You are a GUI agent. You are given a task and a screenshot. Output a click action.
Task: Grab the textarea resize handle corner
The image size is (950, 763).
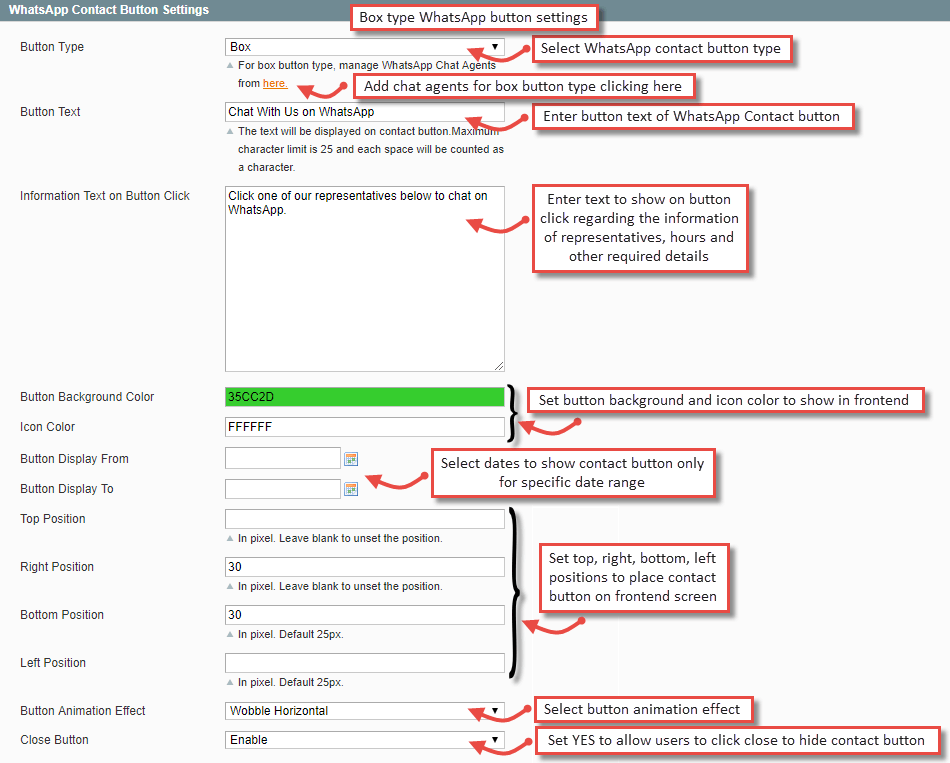tap(499, 365)
